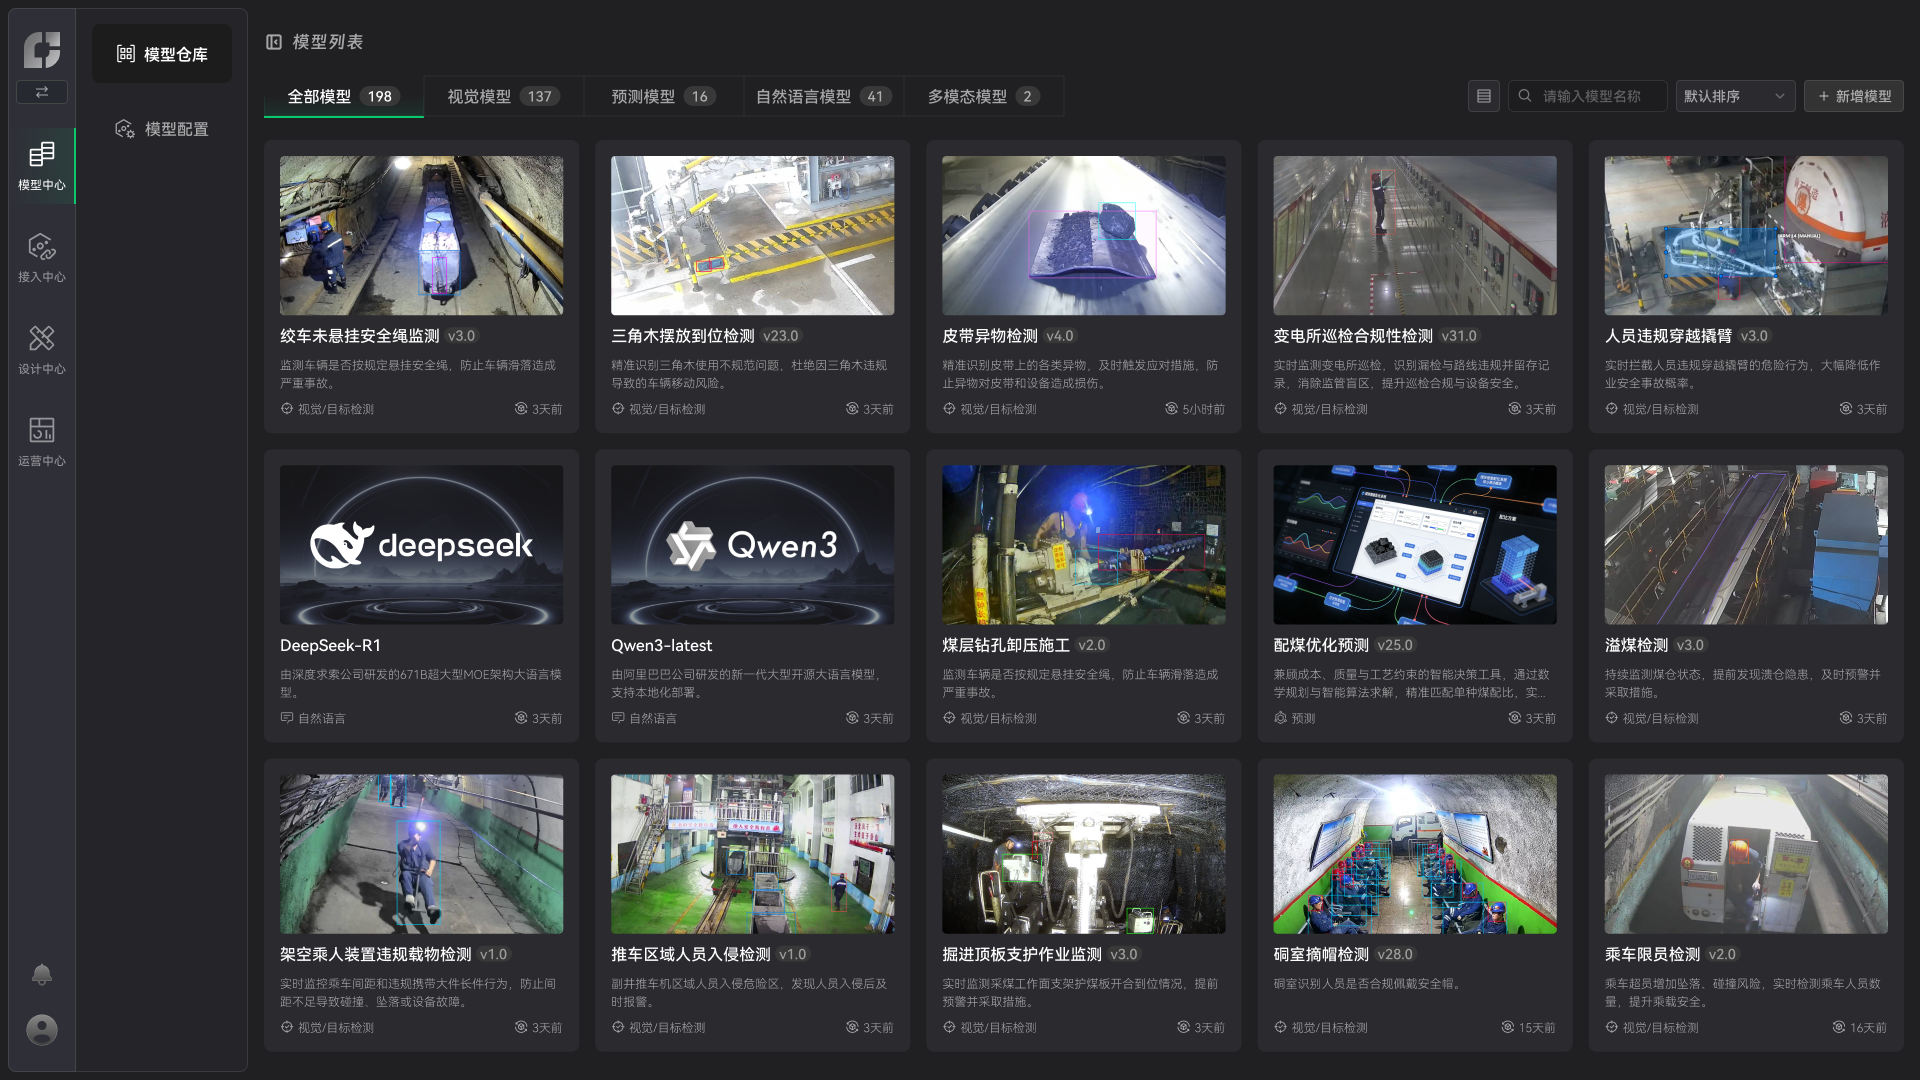Open the 模型中心 sidebar section

41,166
